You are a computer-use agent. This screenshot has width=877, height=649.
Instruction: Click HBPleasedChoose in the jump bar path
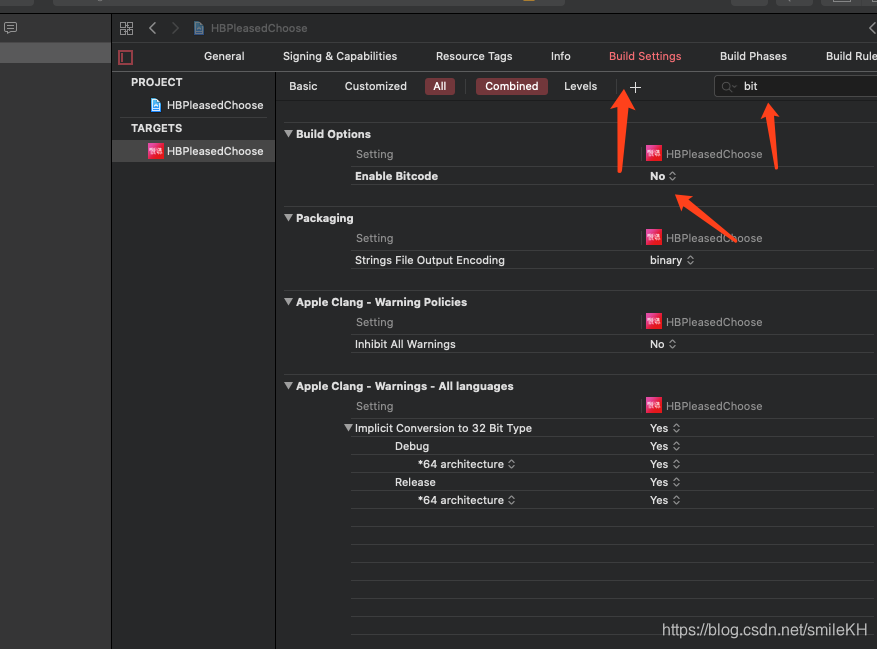click(259, 28)
